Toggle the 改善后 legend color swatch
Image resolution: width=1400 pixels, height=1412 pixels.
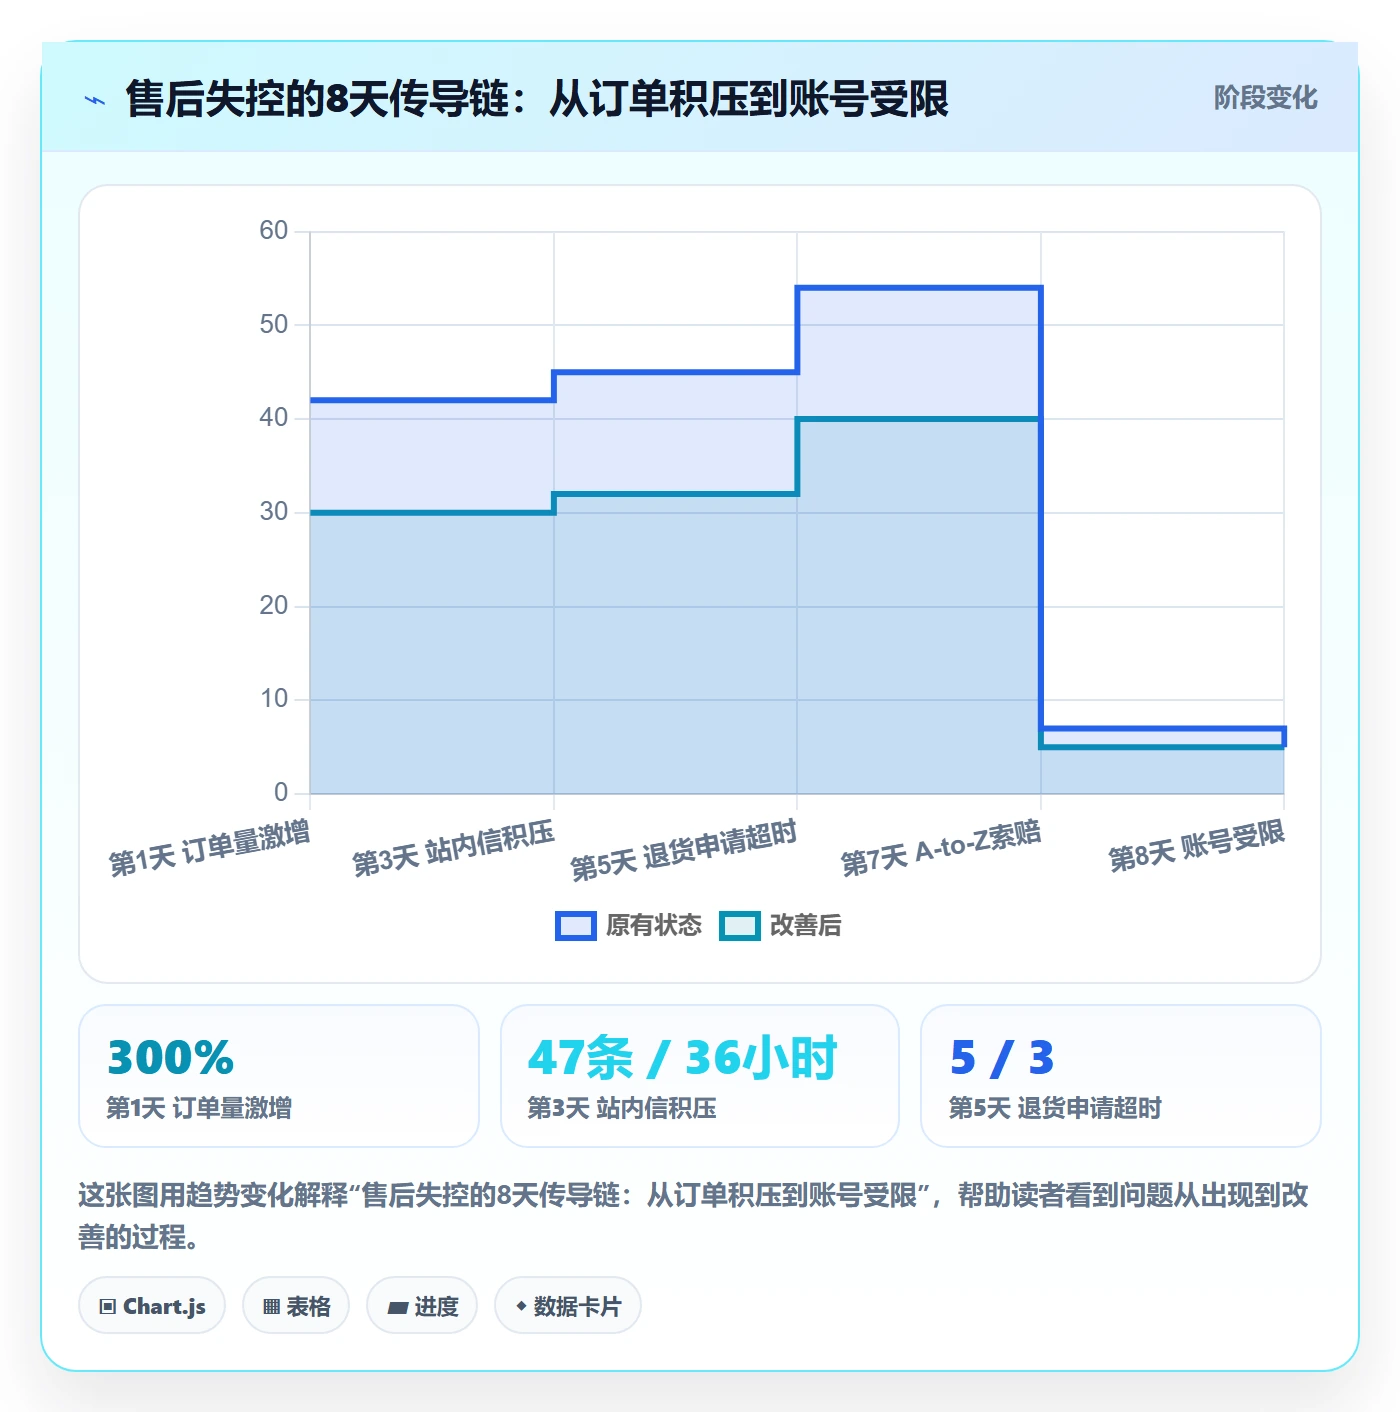(x=739, y=926)
